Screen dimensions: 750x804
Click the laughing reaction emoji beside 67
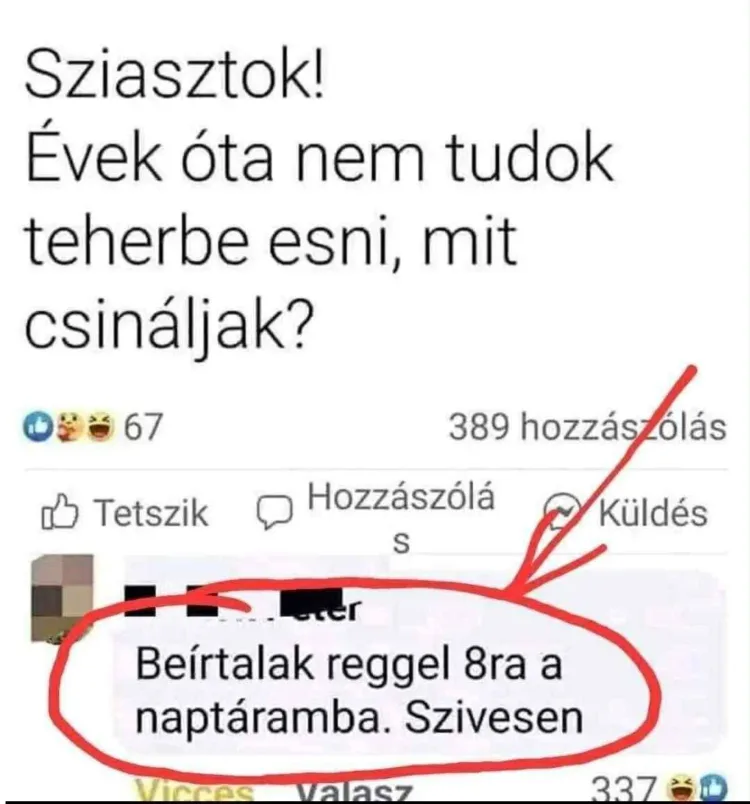[100, 428]
